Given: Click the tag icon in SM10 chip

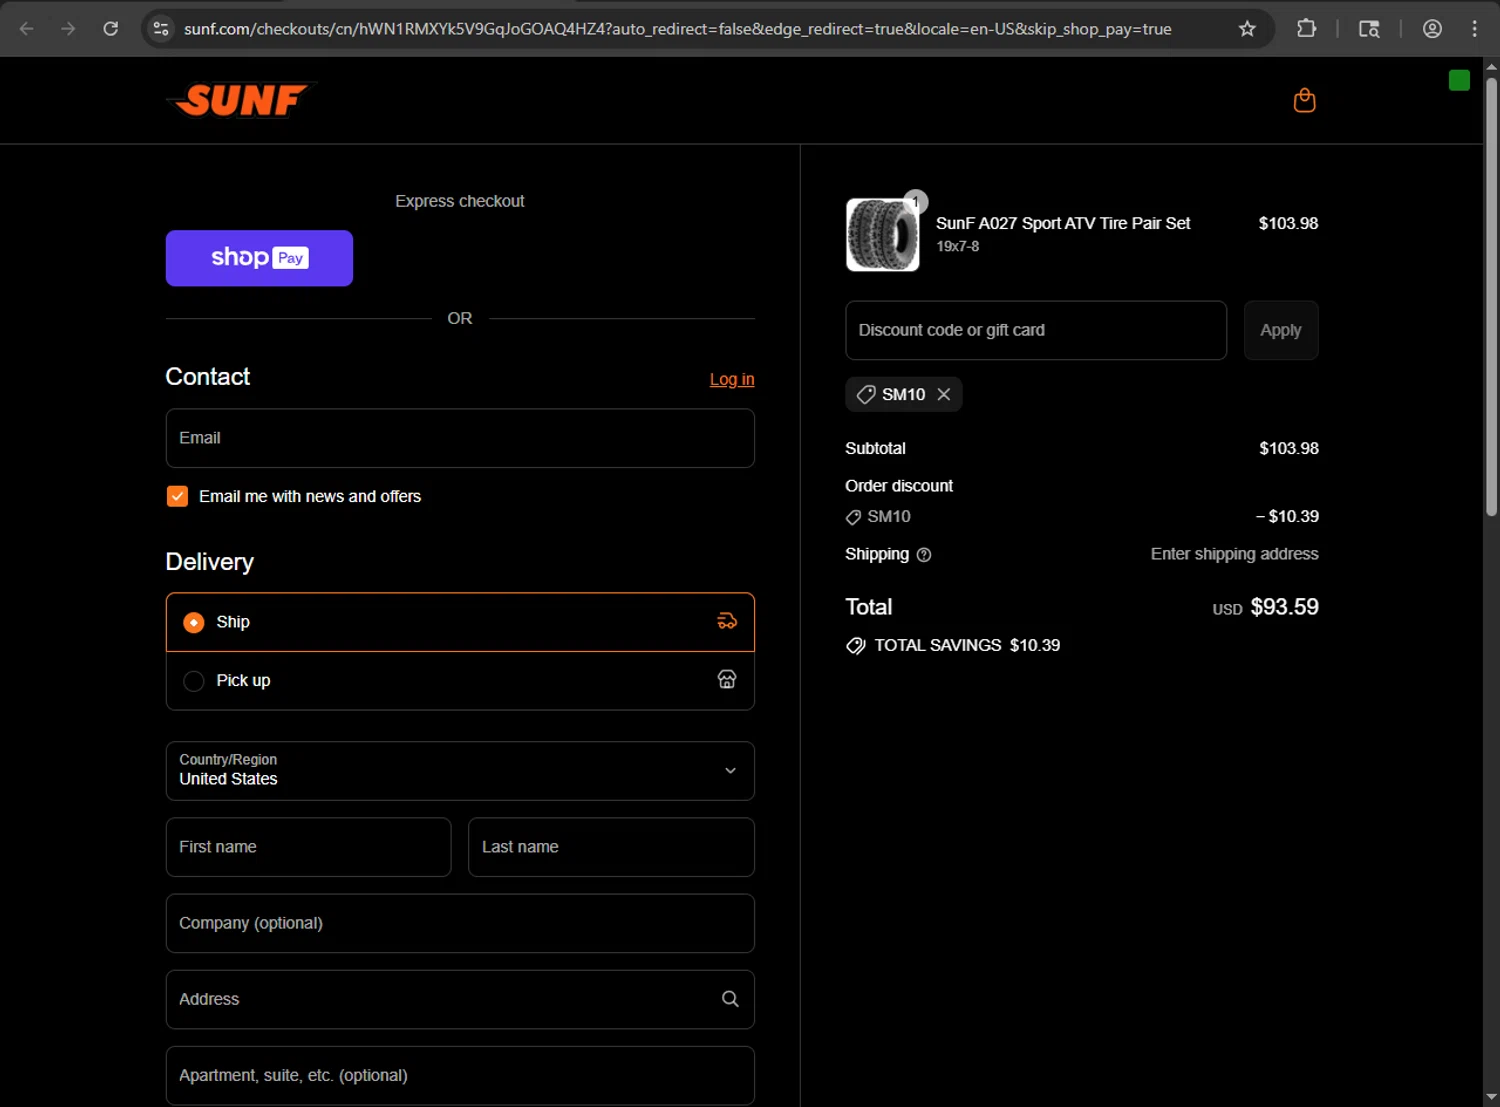Looking at the screenshot, I should tap(866, 394).
